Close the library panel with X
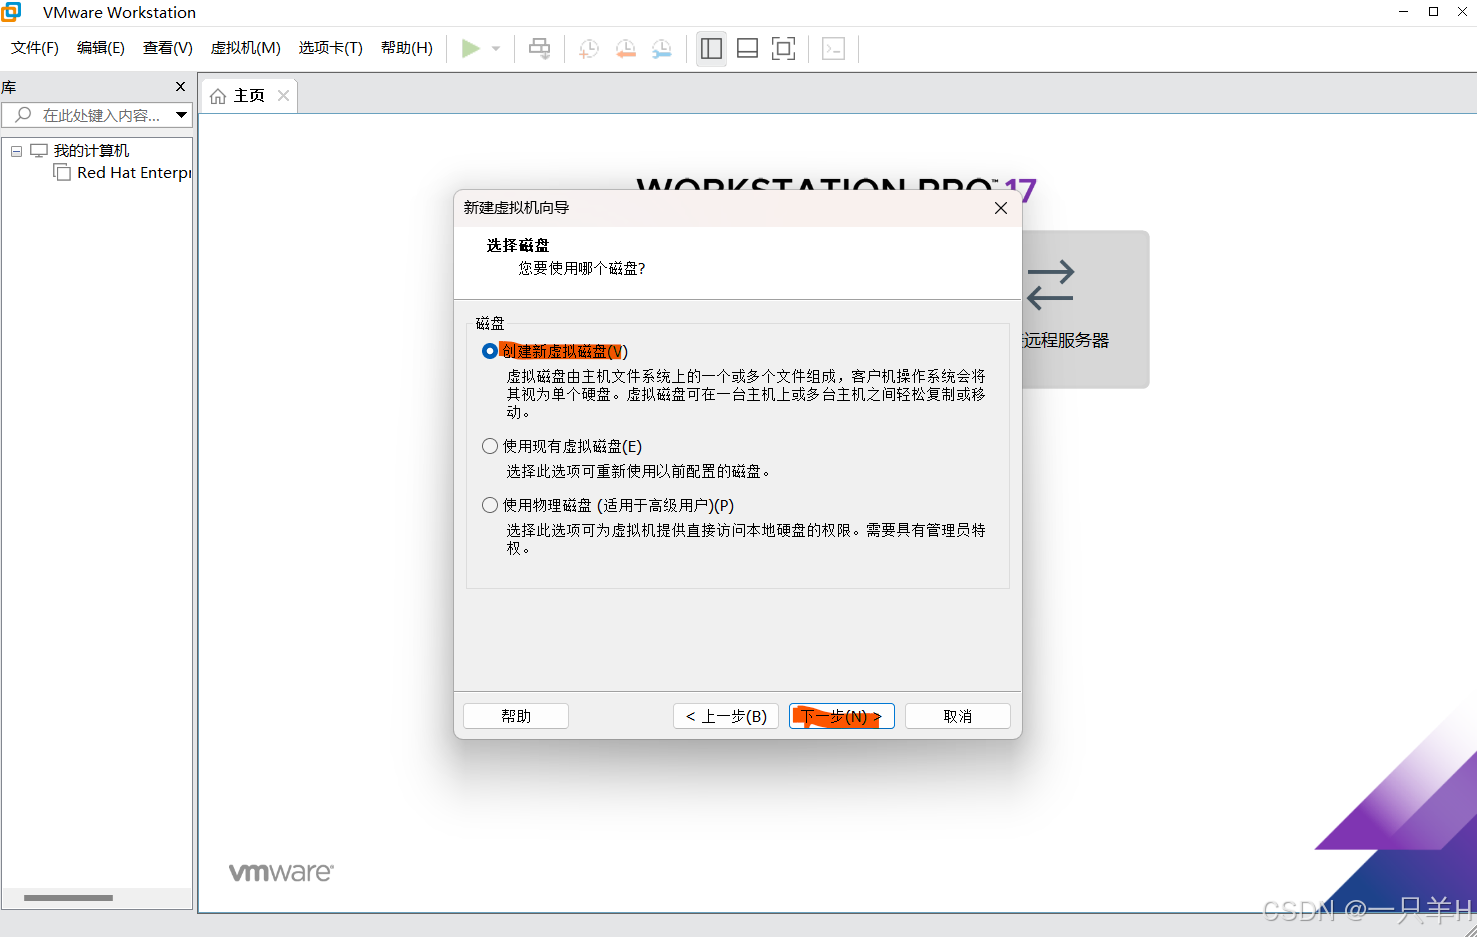The height and width of the screenshot is (937, 1477). (x=180, y=87)
